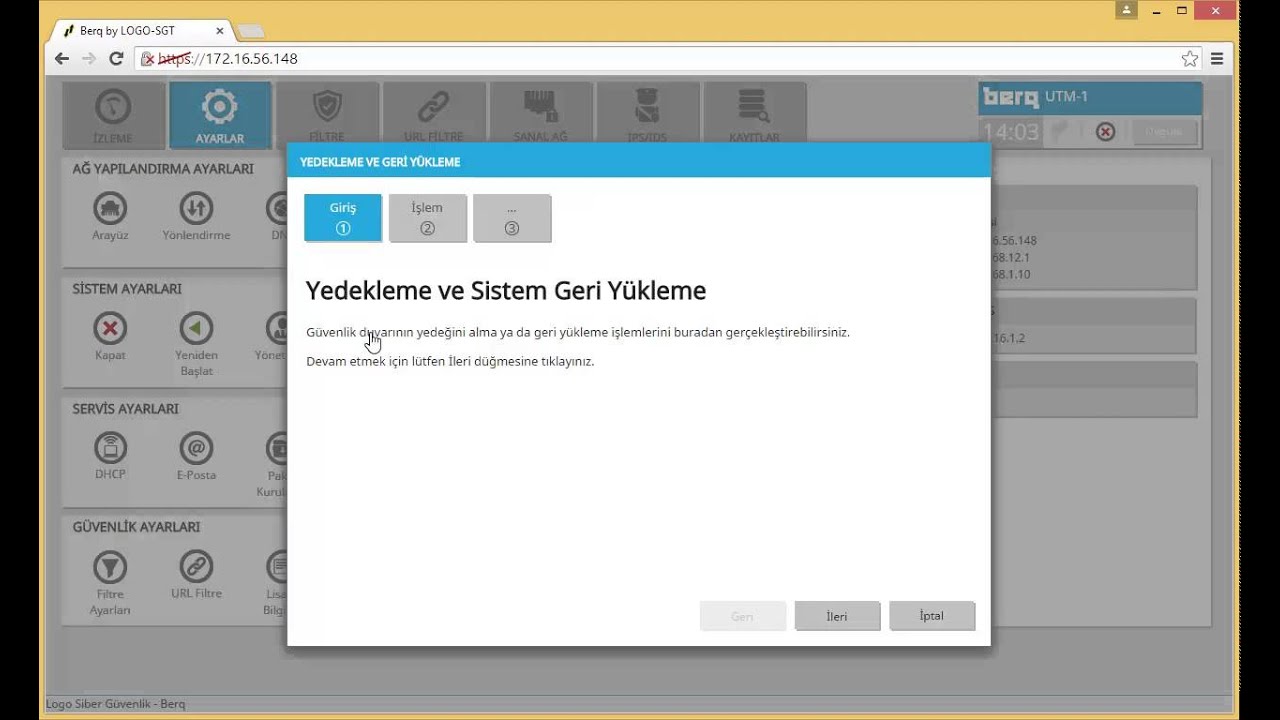
Task: Click the AĞ YAPILANDIRMA AYARLARI heading
Action: tap(163, 169)
